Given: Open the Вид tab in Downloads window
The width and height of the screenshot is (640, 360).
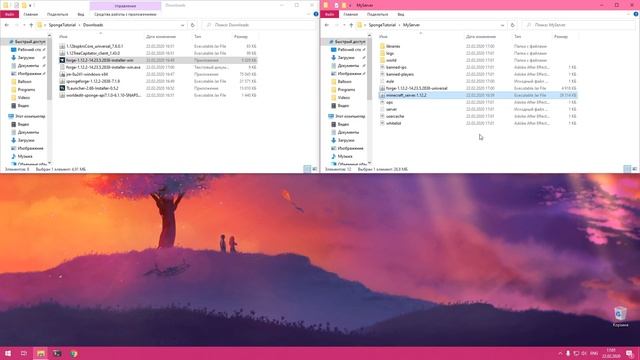Looking at the screenshot, I should tap(81, 14).
